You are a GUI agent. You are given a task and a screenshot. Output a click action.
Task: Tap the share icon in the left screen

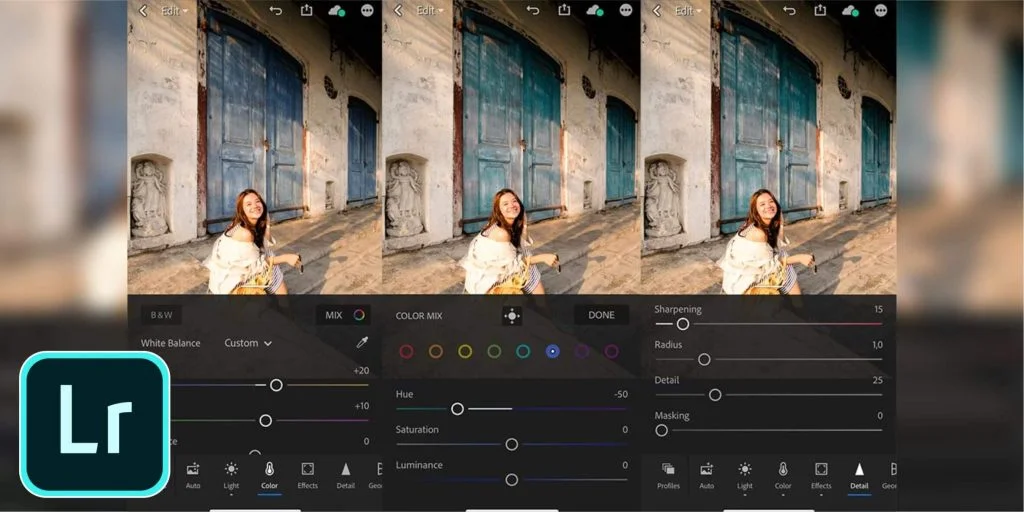click(x=307, y=10)
